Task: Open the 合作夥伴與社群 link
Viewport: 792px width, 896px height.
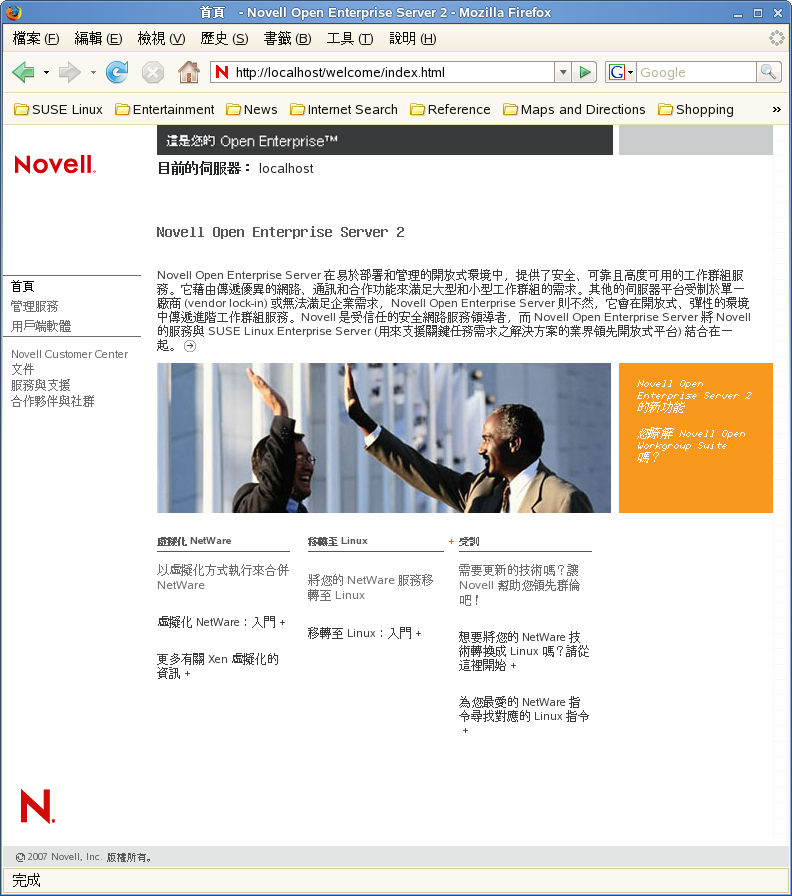Action: (x=53, y=401)
